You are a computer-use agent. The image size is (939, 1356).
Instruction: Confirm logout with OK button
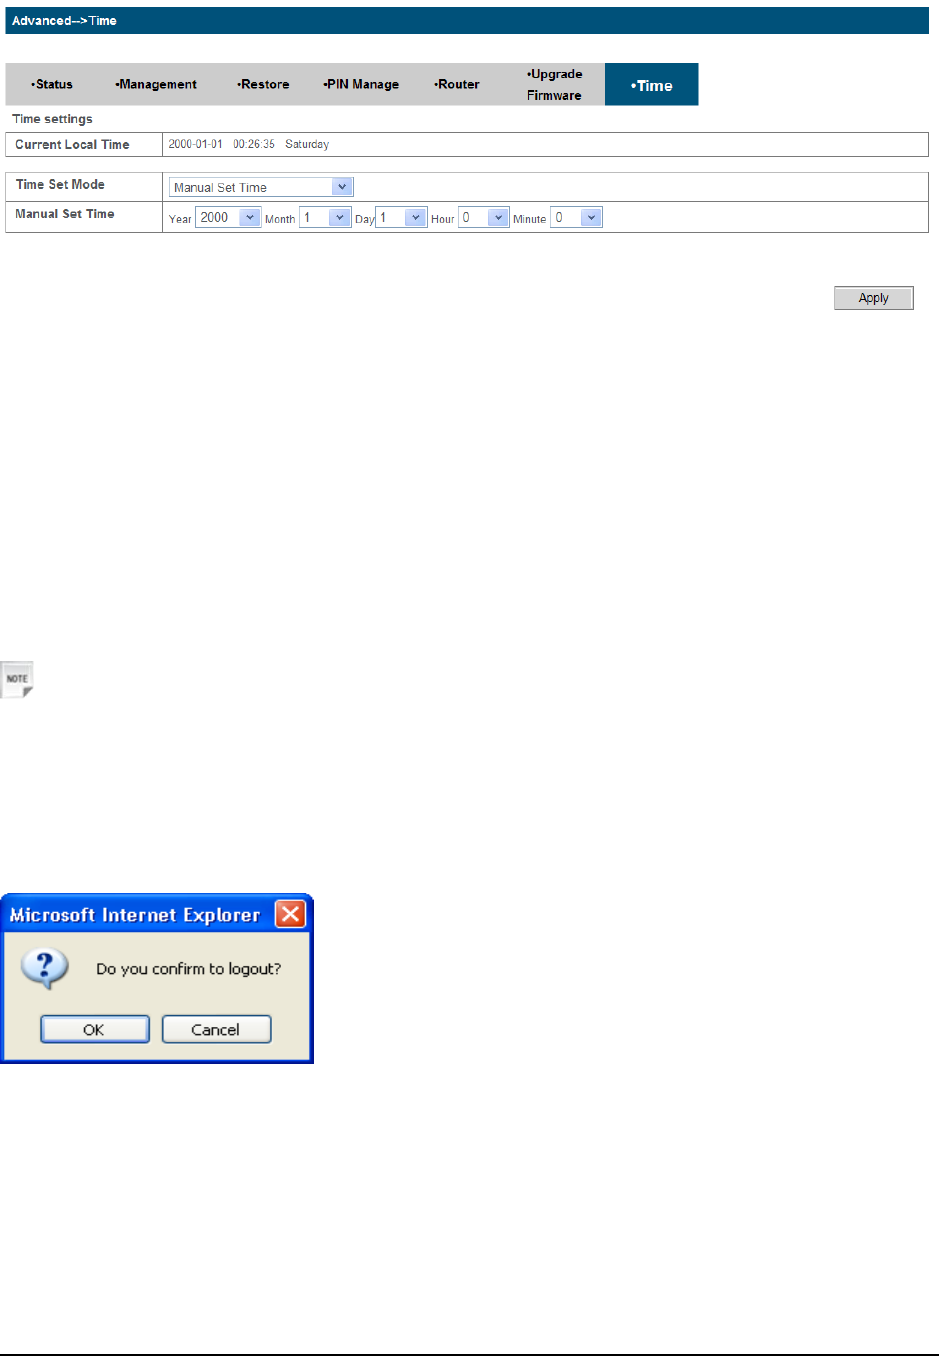94,1029
